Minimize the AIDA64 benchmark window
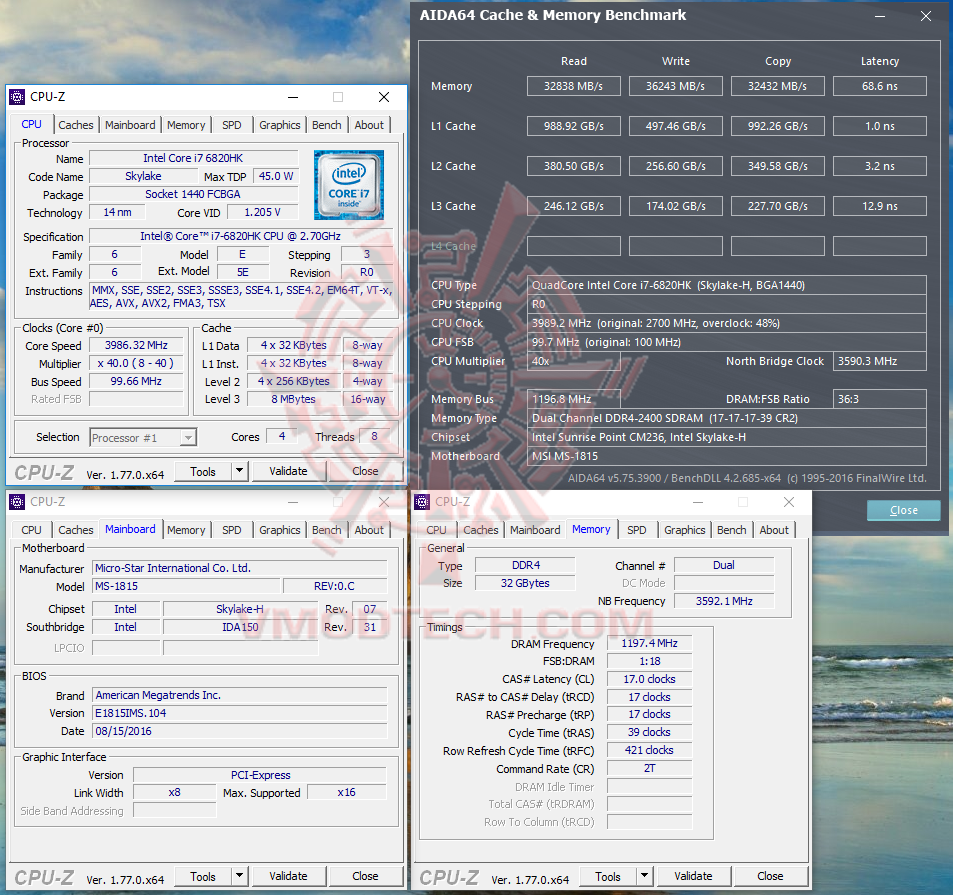Screen dimensions: 953x895 [879, 16]
